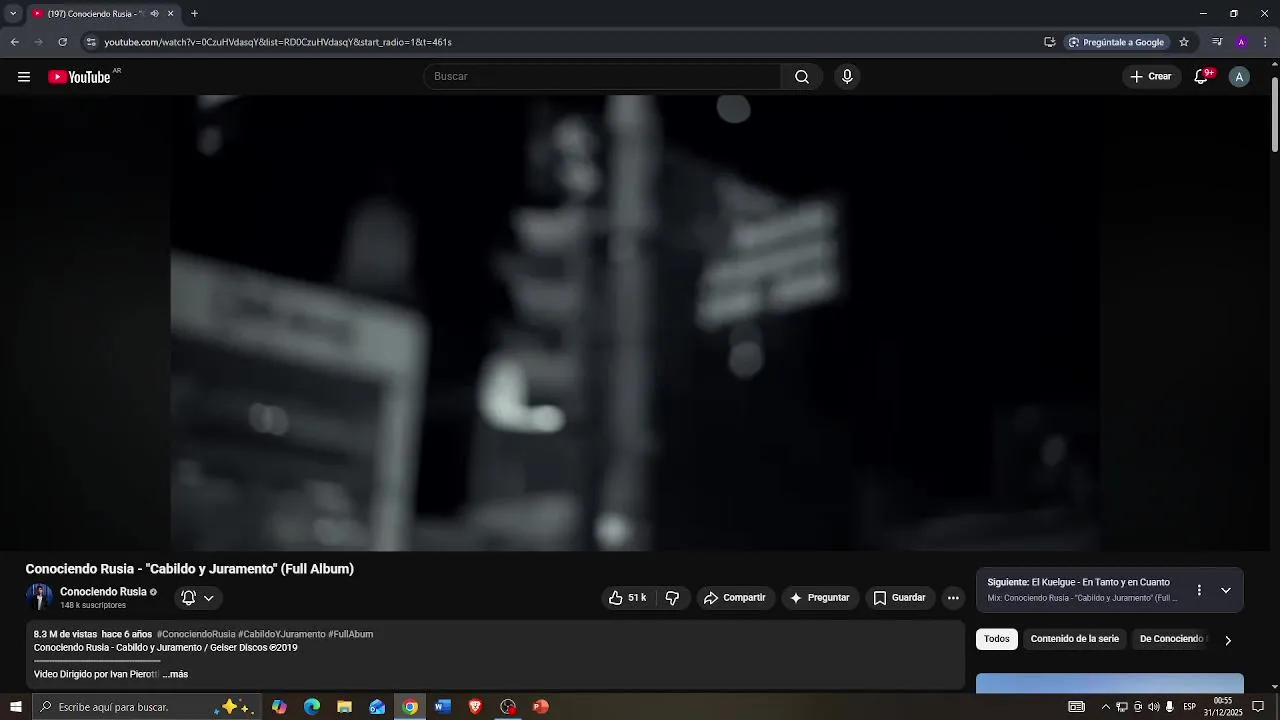The image size is (1280, 720).
Task: Open Chrome profile avatar
Action: [x=1241, y=42]
